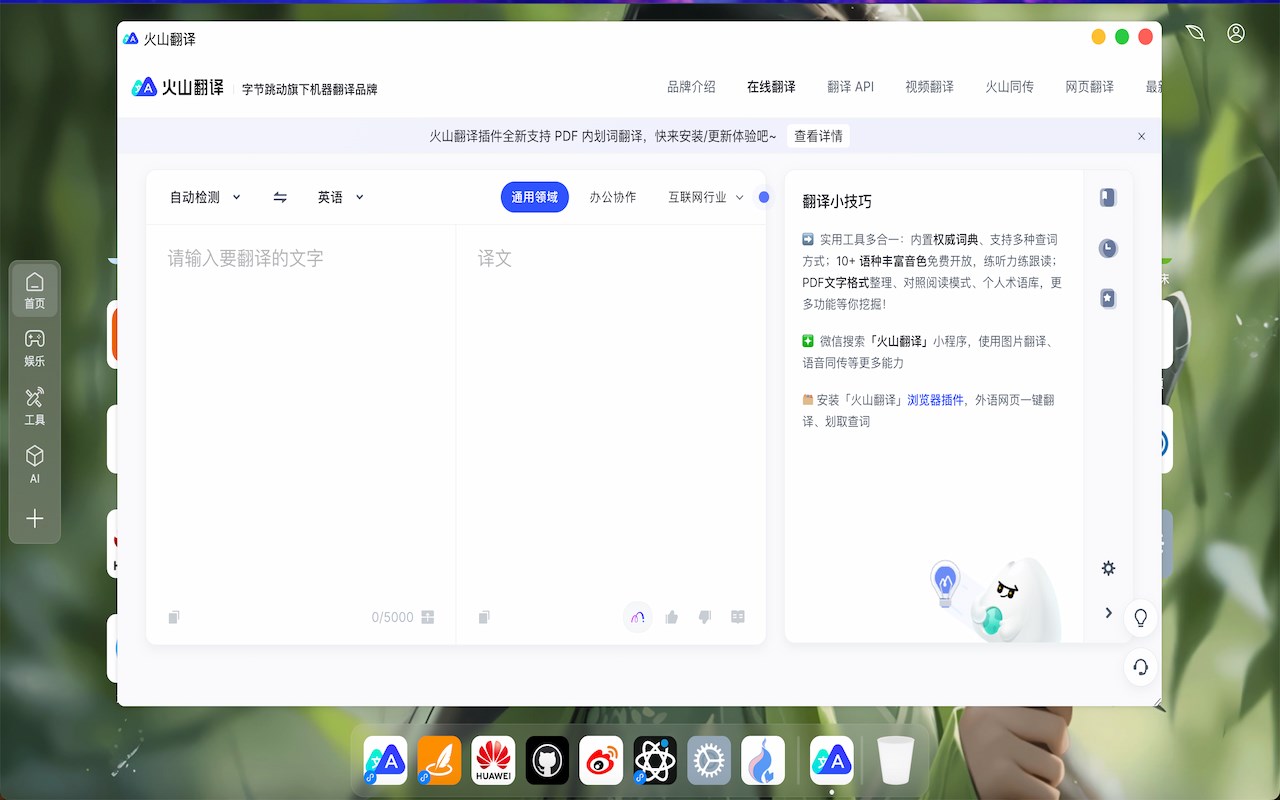Click the 译文 translation output area
The width and height of the screenshot is (1280, 800).
[x=611, y=415]
